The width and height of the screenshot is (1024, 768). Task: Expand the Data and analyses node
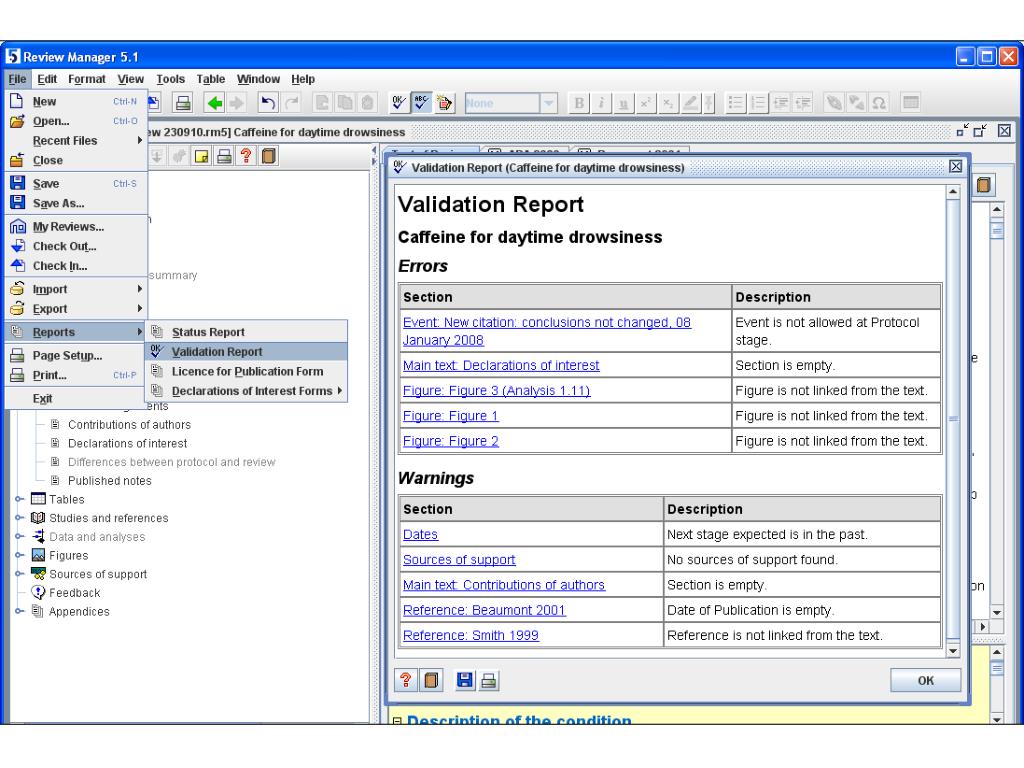[19, 537]
